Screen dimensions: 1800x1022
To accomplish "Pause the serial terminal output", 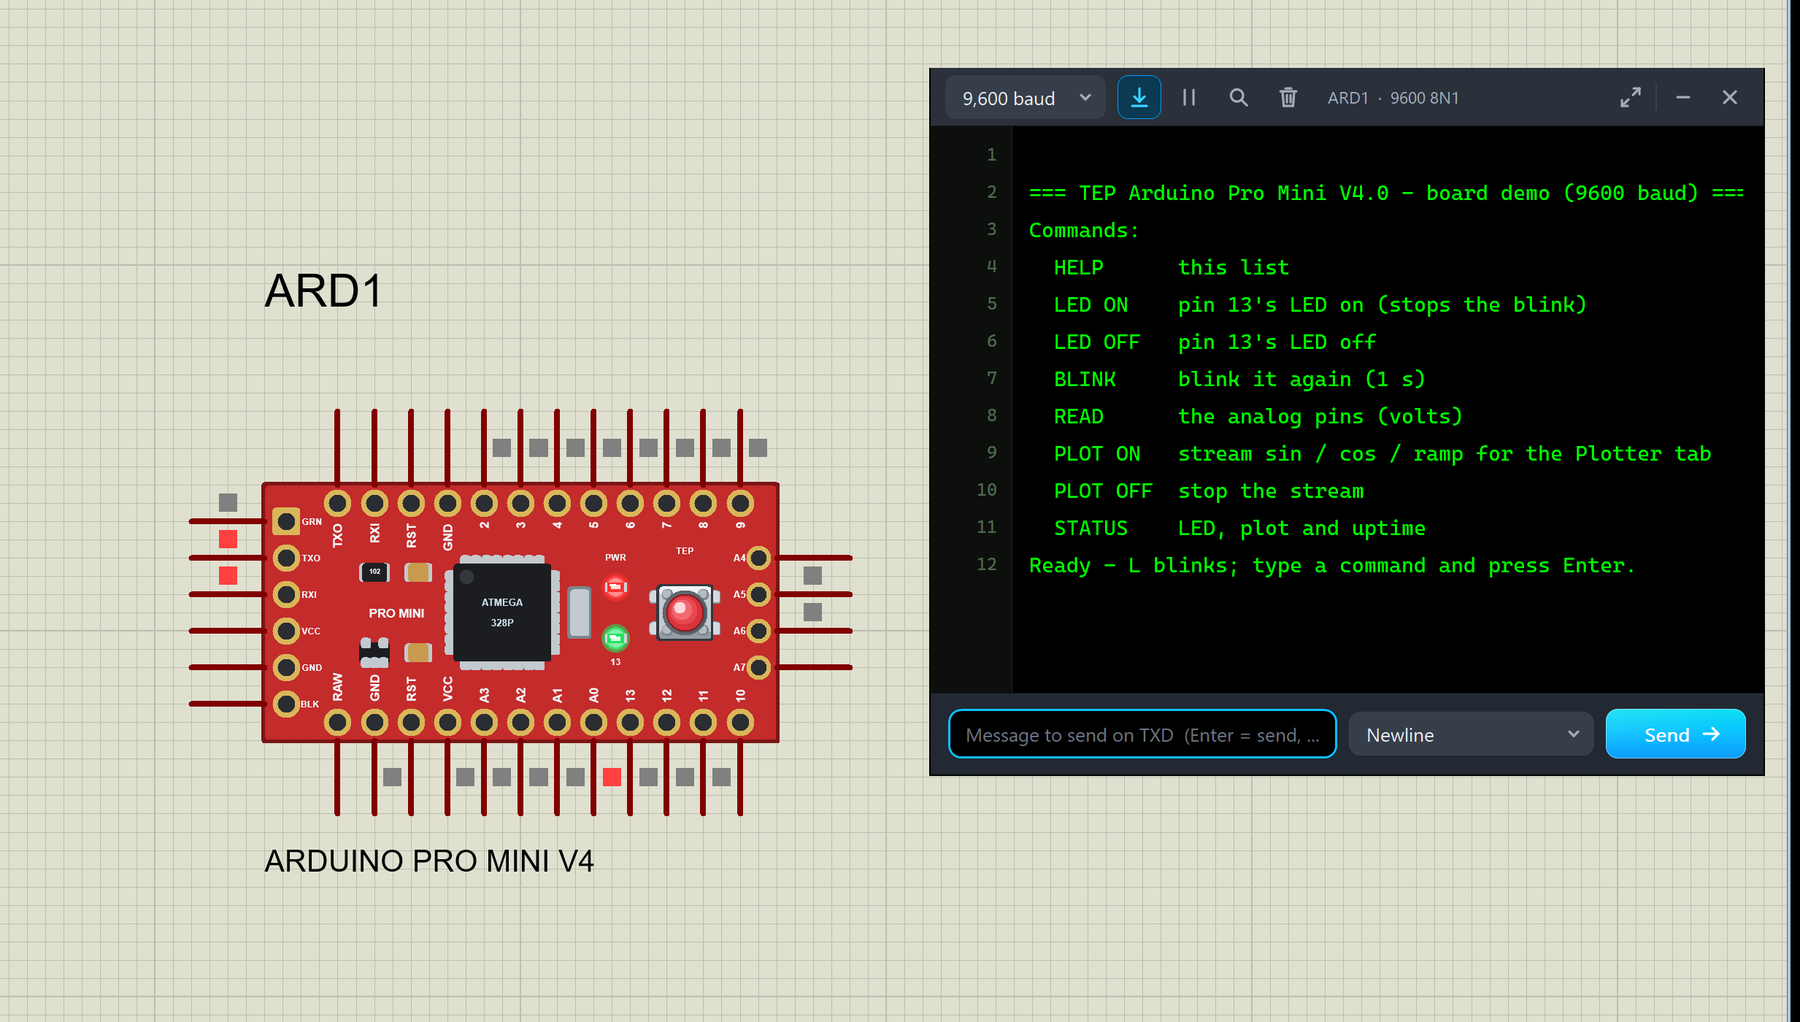I will click(1189, 98).
